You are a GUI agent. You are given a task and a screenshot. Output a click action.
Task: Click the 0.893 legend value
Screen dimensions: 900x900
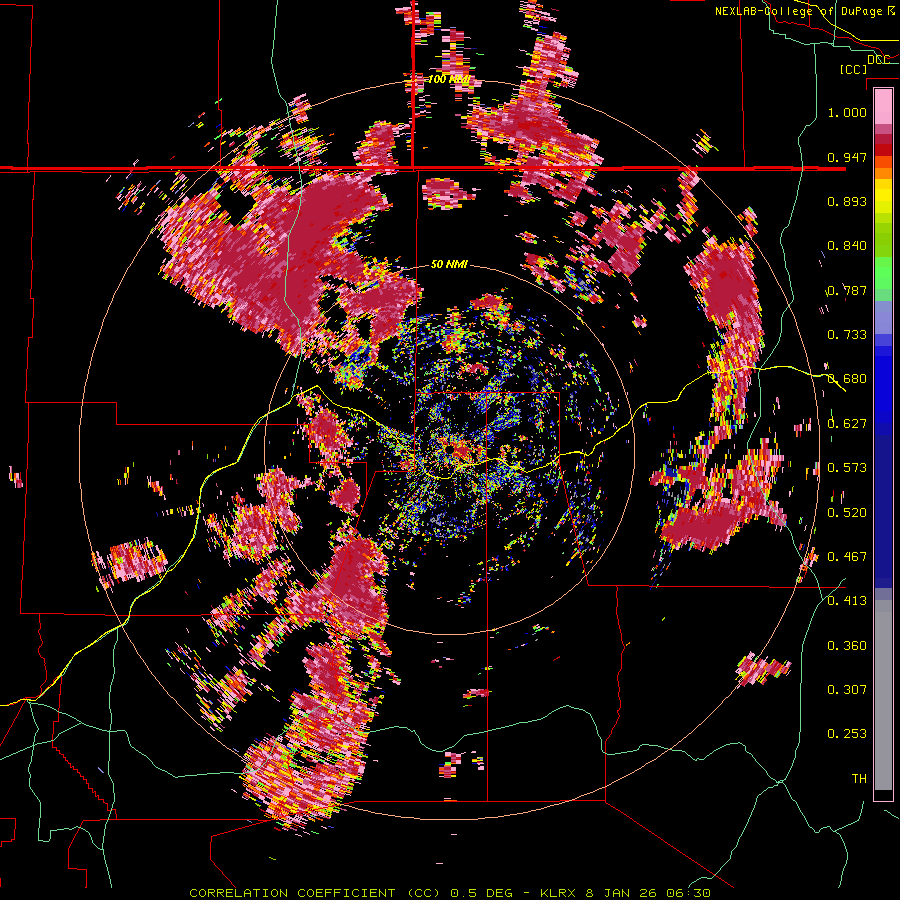(847, 201)
